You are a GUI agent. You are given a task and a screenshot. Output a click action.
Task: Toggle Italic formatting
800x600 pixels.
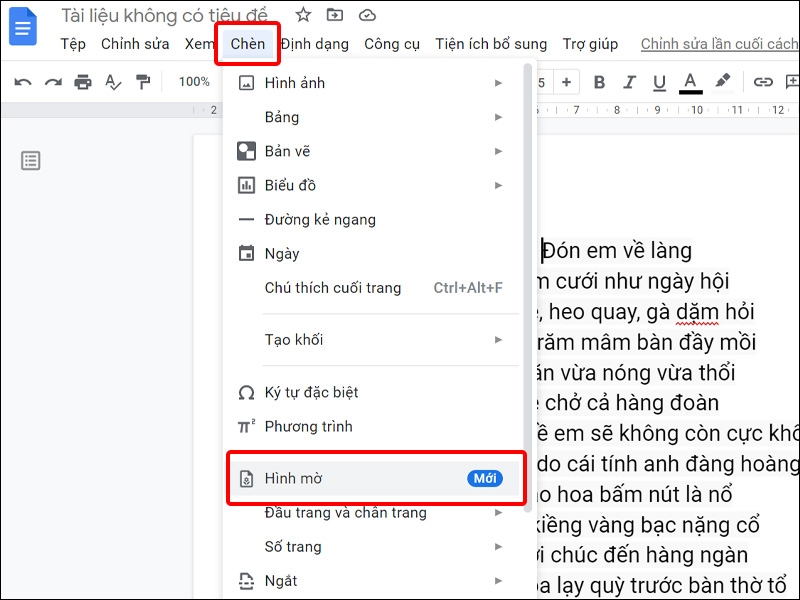[x=630, y=82]
